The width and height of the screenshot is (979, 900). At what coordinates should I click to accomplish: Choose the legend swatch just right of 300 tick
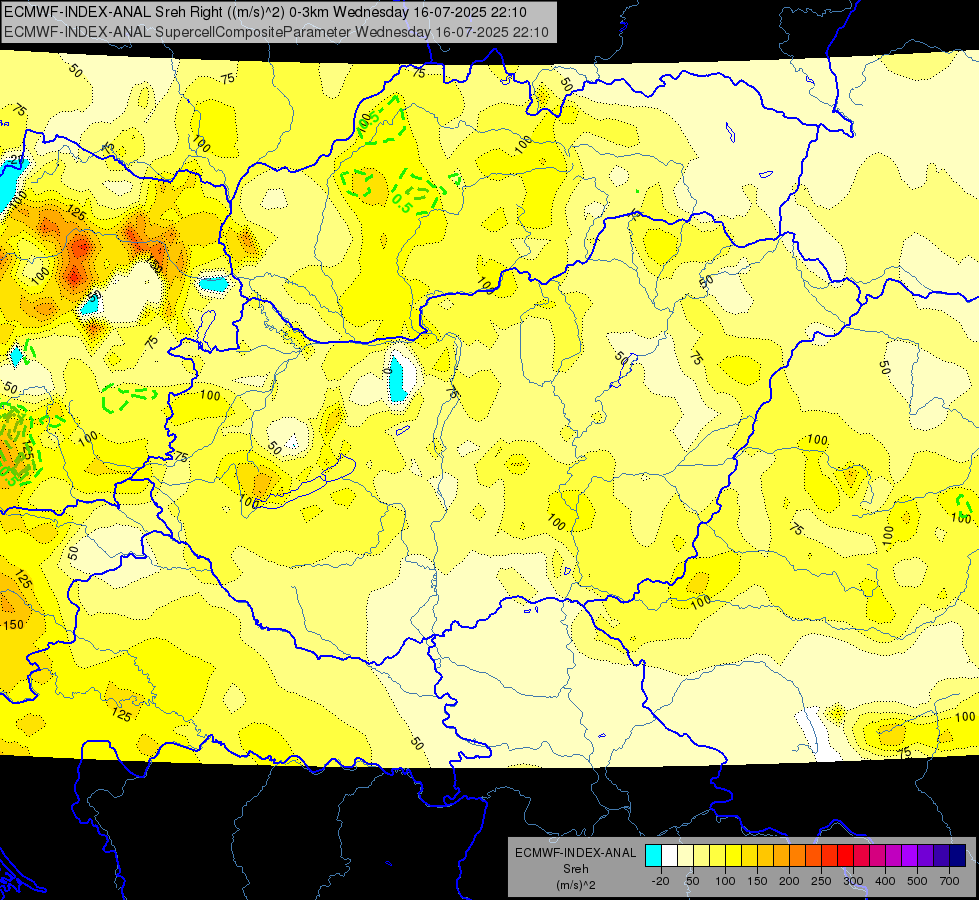862,855
